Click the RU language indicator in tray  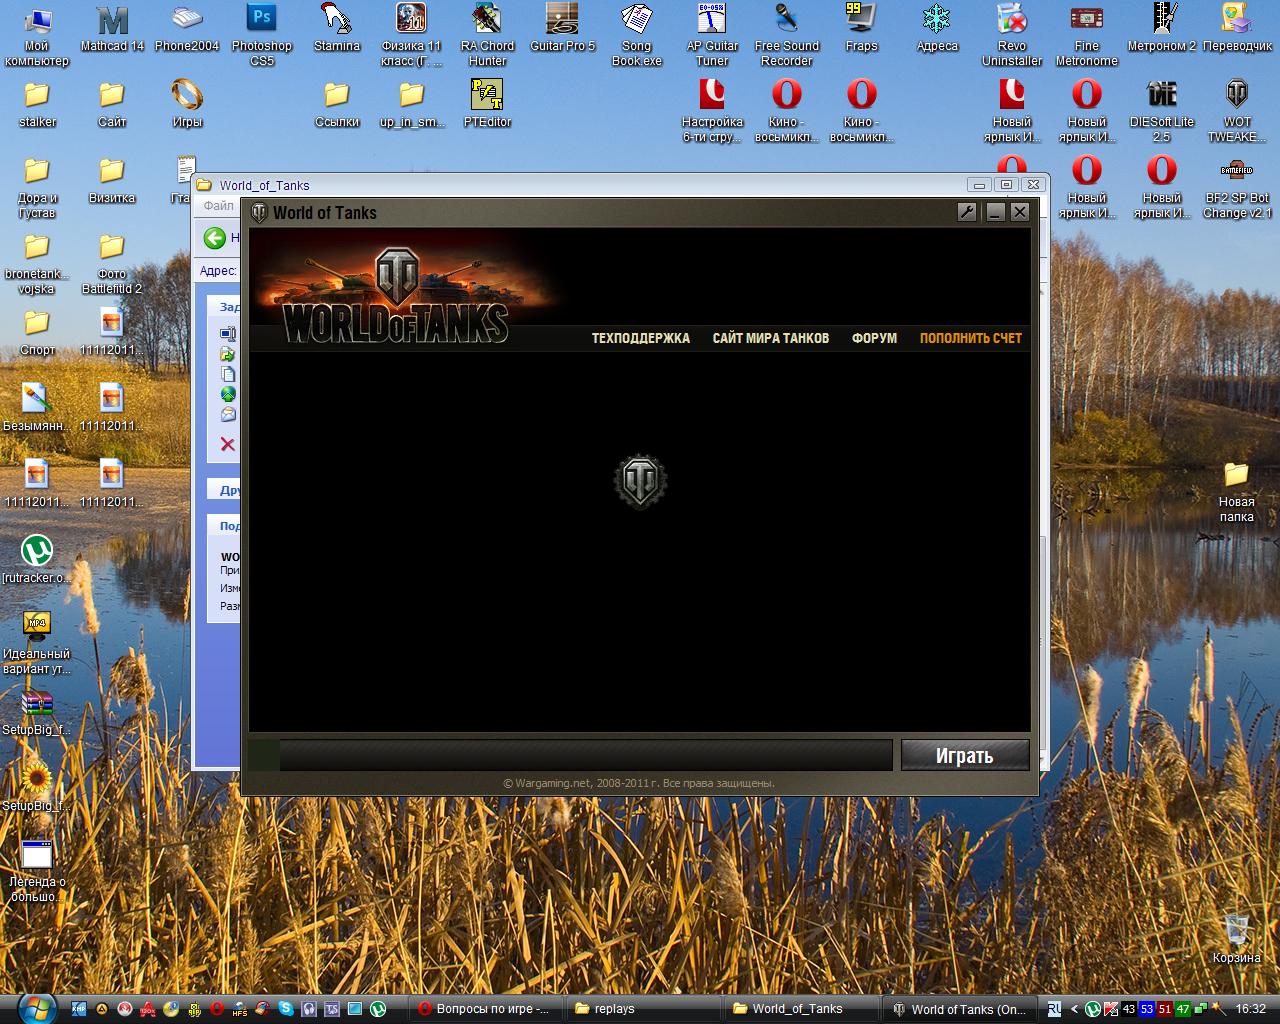coord(1054,1009)
